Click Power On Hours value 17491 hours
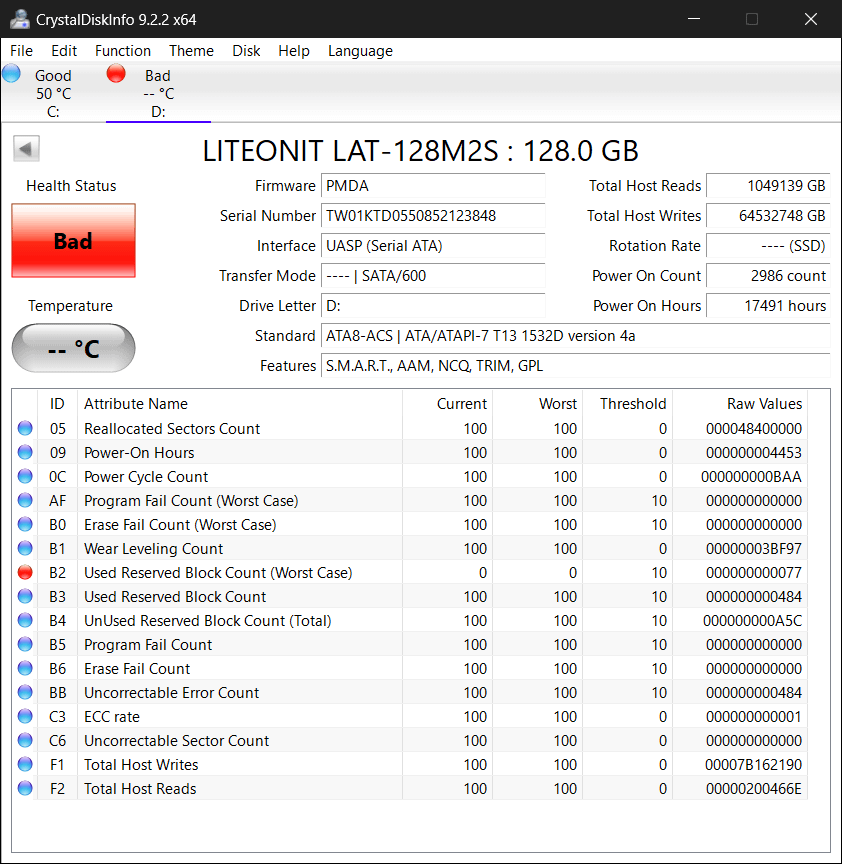The image size is (842, 864). pyautogui.click(x=768, y=305)
